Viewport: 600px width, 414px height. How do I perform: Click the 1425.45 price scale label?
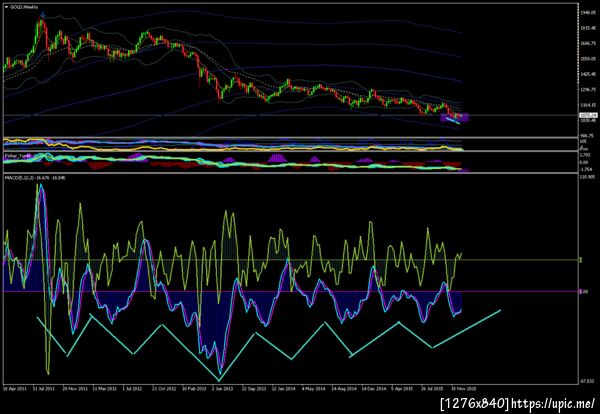(x=589, y=74)
